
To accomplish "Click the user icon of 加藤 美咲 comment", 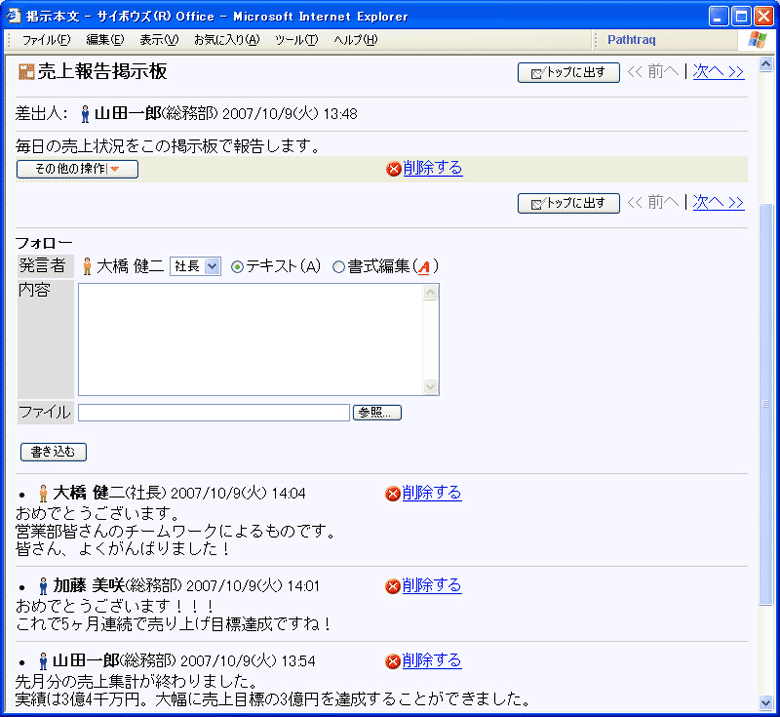I will pos(43,586).
